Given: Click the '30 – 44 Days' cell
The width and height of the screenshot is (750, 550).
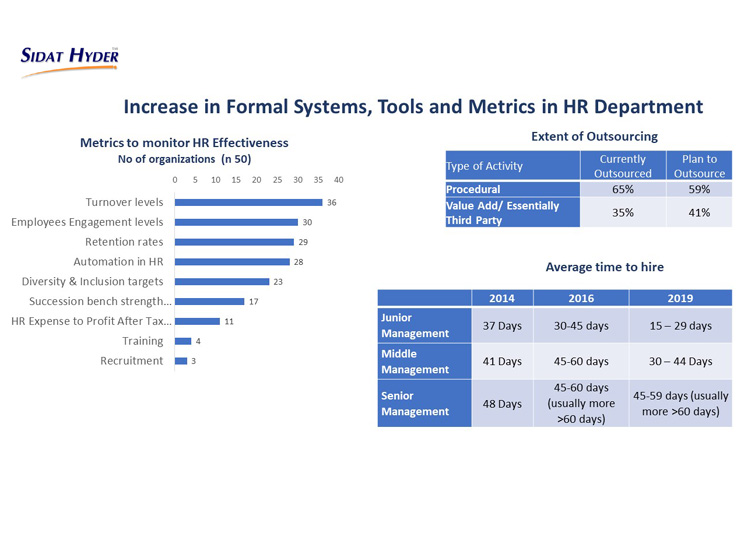Looking at the screenshot, I should (x=681, y=362).
